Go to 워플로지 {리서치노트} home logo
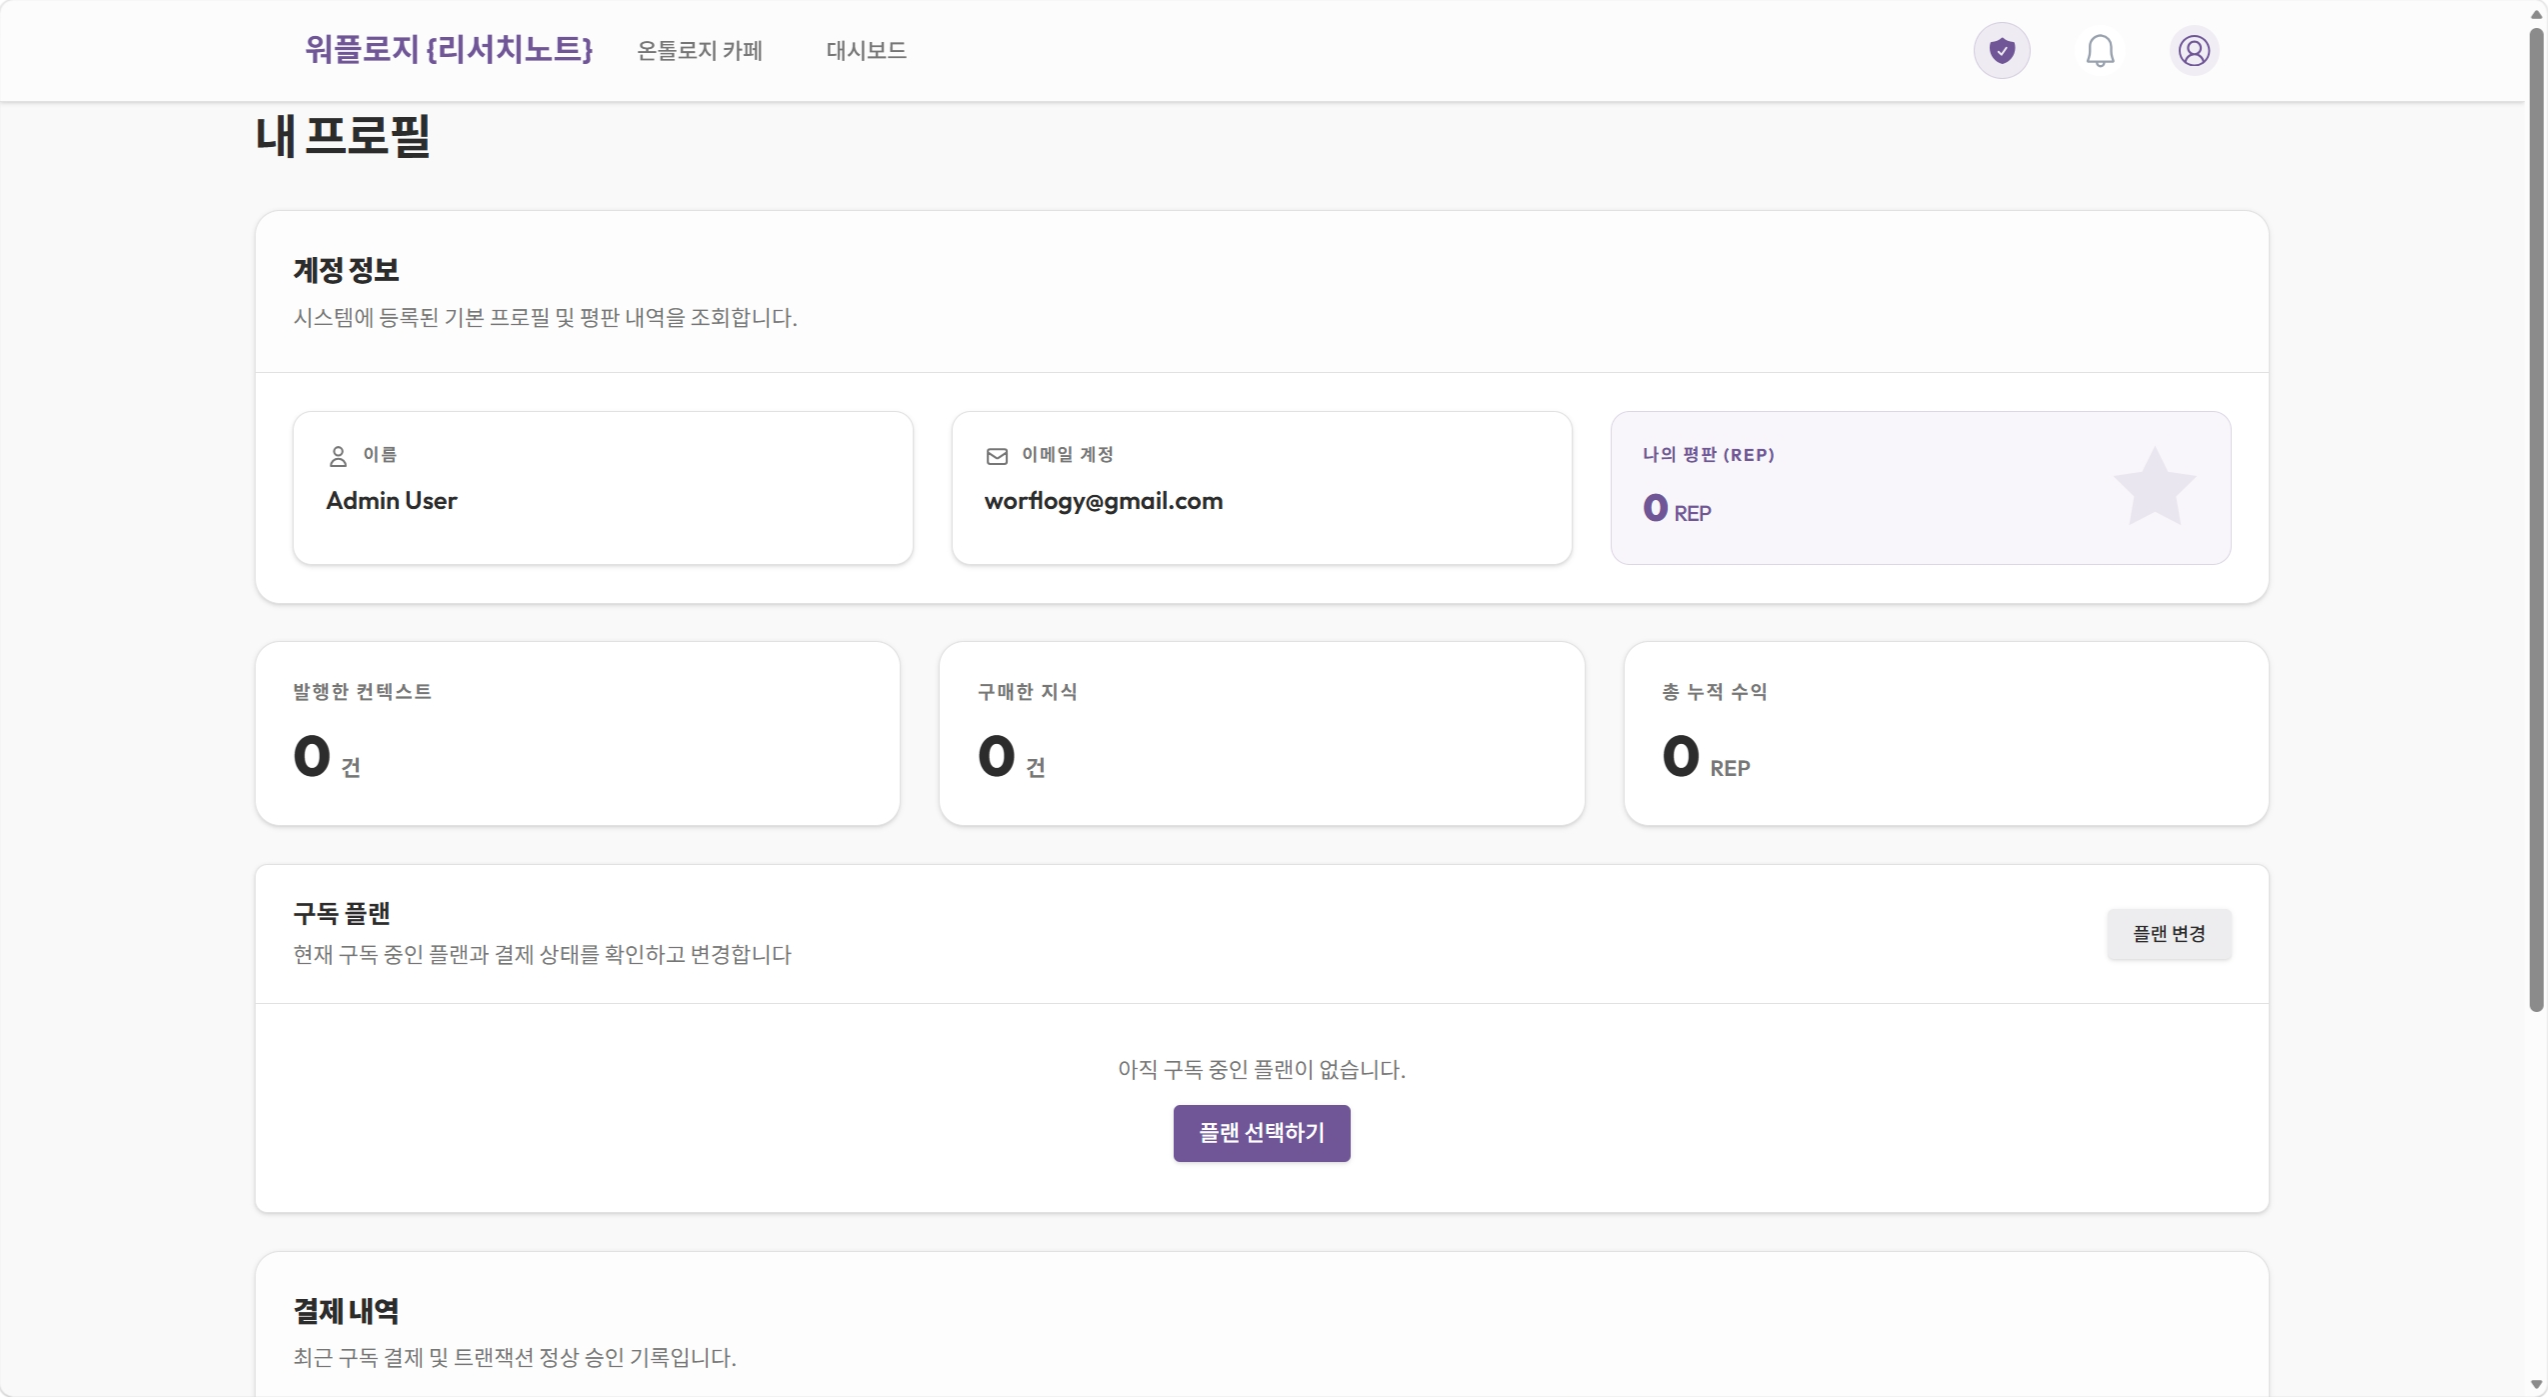Screen dimensions: 2548x1397 pyautogui.click(x=448, y=50)
